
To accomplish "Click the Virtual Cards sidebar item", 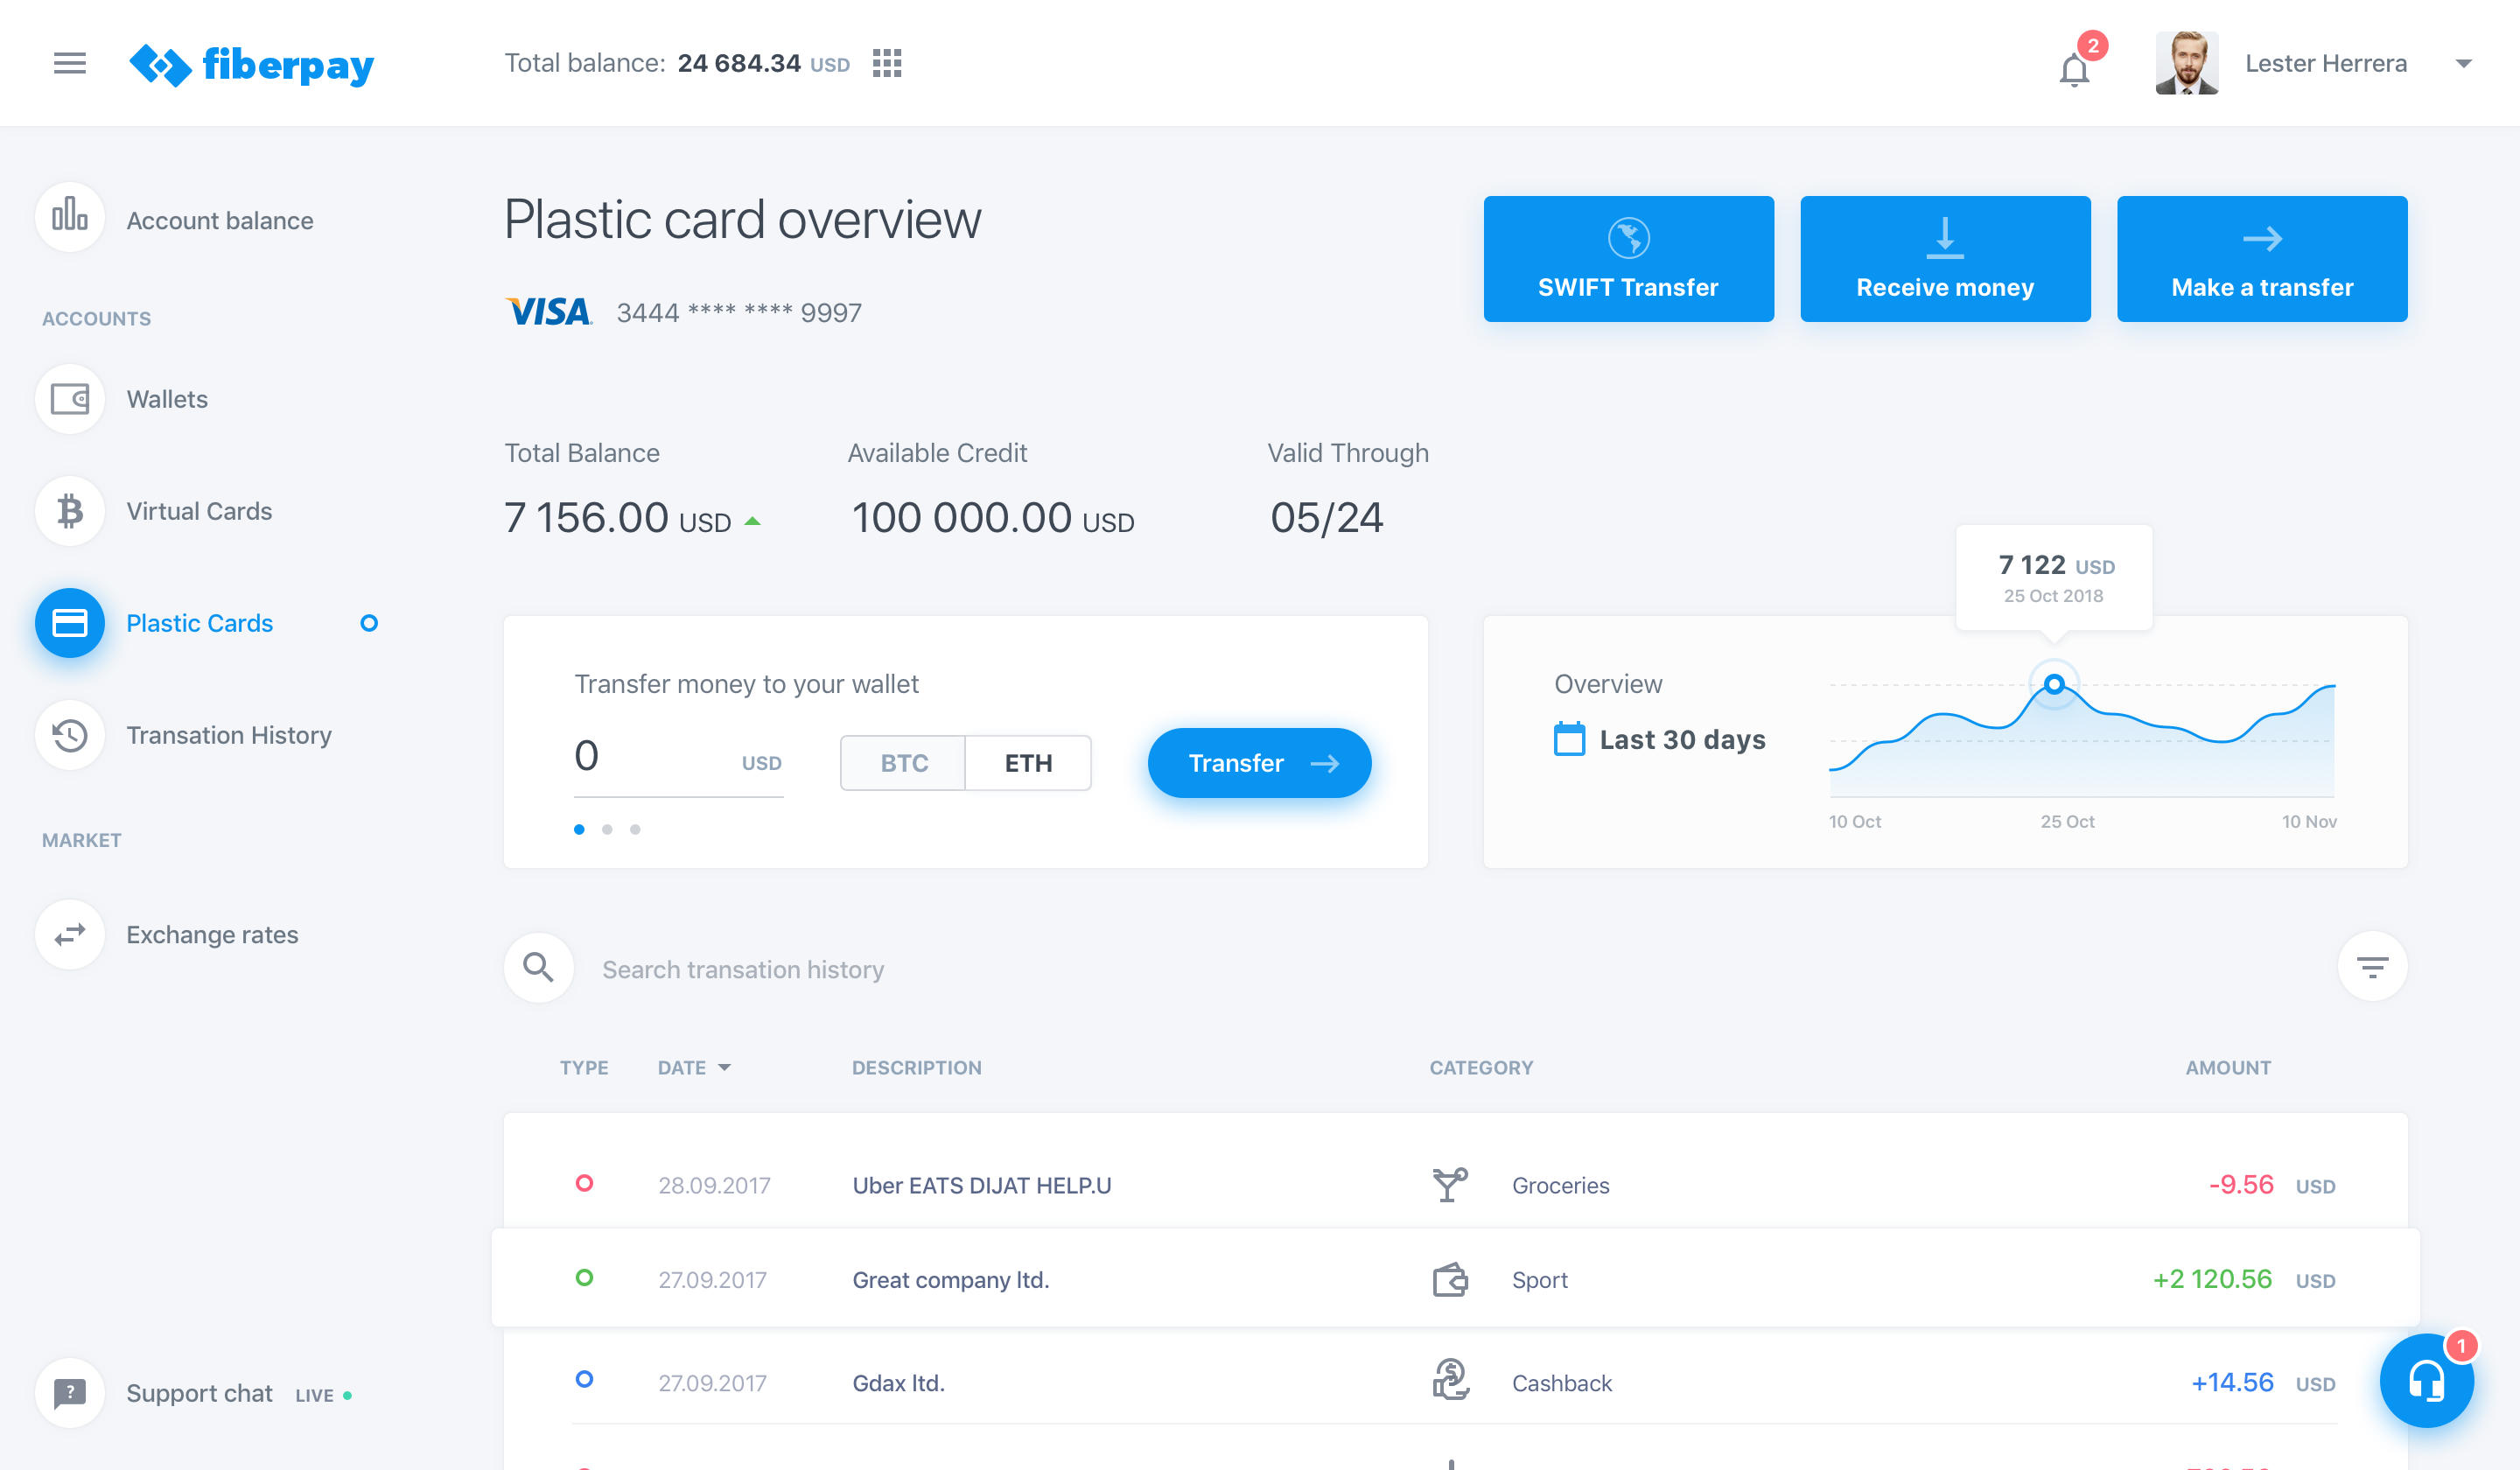I will tap(199, 509).
